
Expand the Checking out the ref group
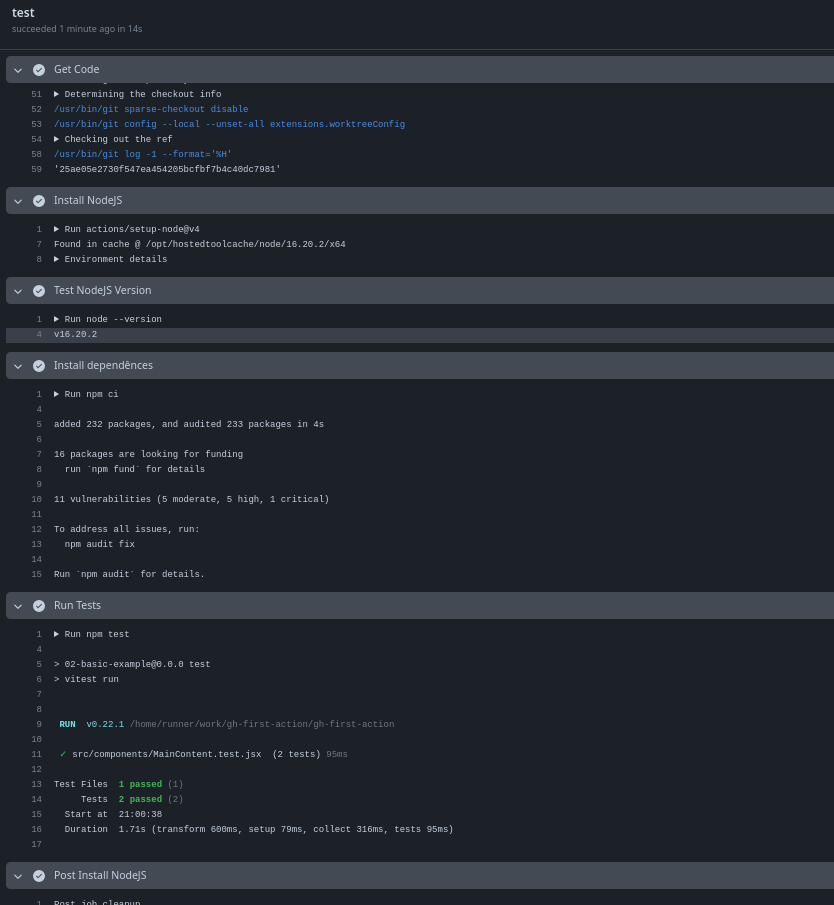tap(57, 139)
